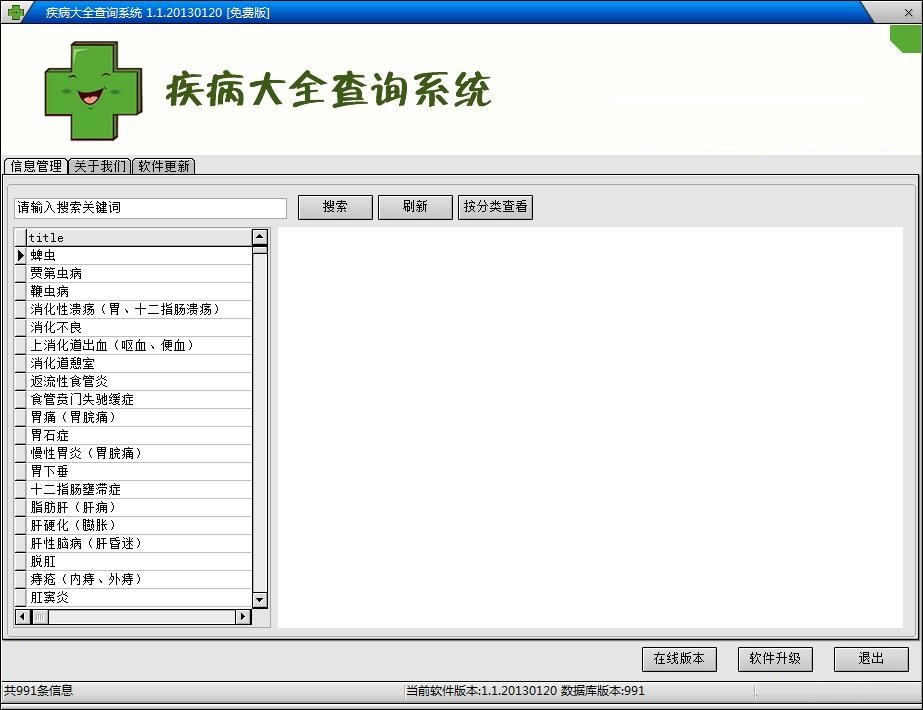Click inside the search keyword input box
Screen dimensions: 923x710
pyautogui.click(x=150, y=208)
